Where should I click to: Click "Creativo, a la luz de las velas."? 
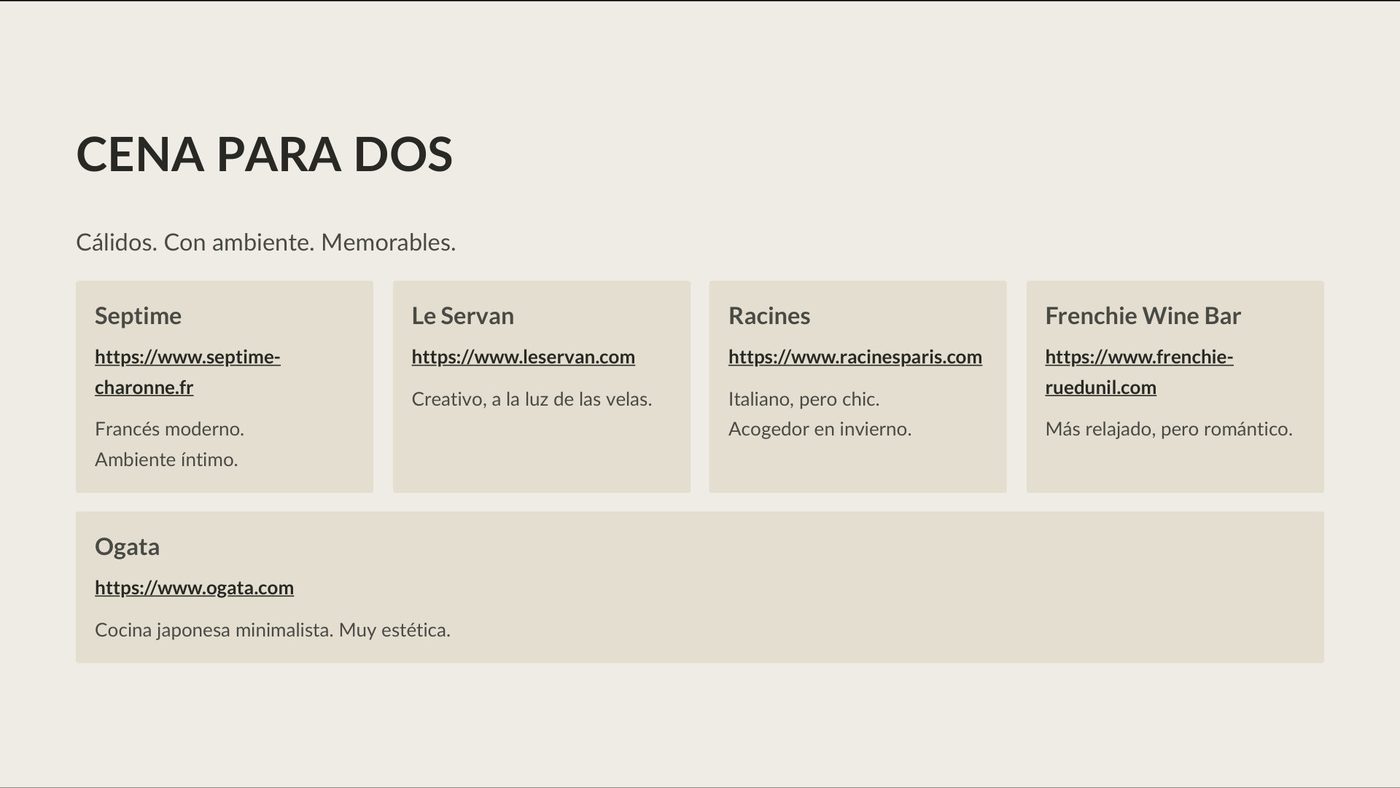click(532, 399)
